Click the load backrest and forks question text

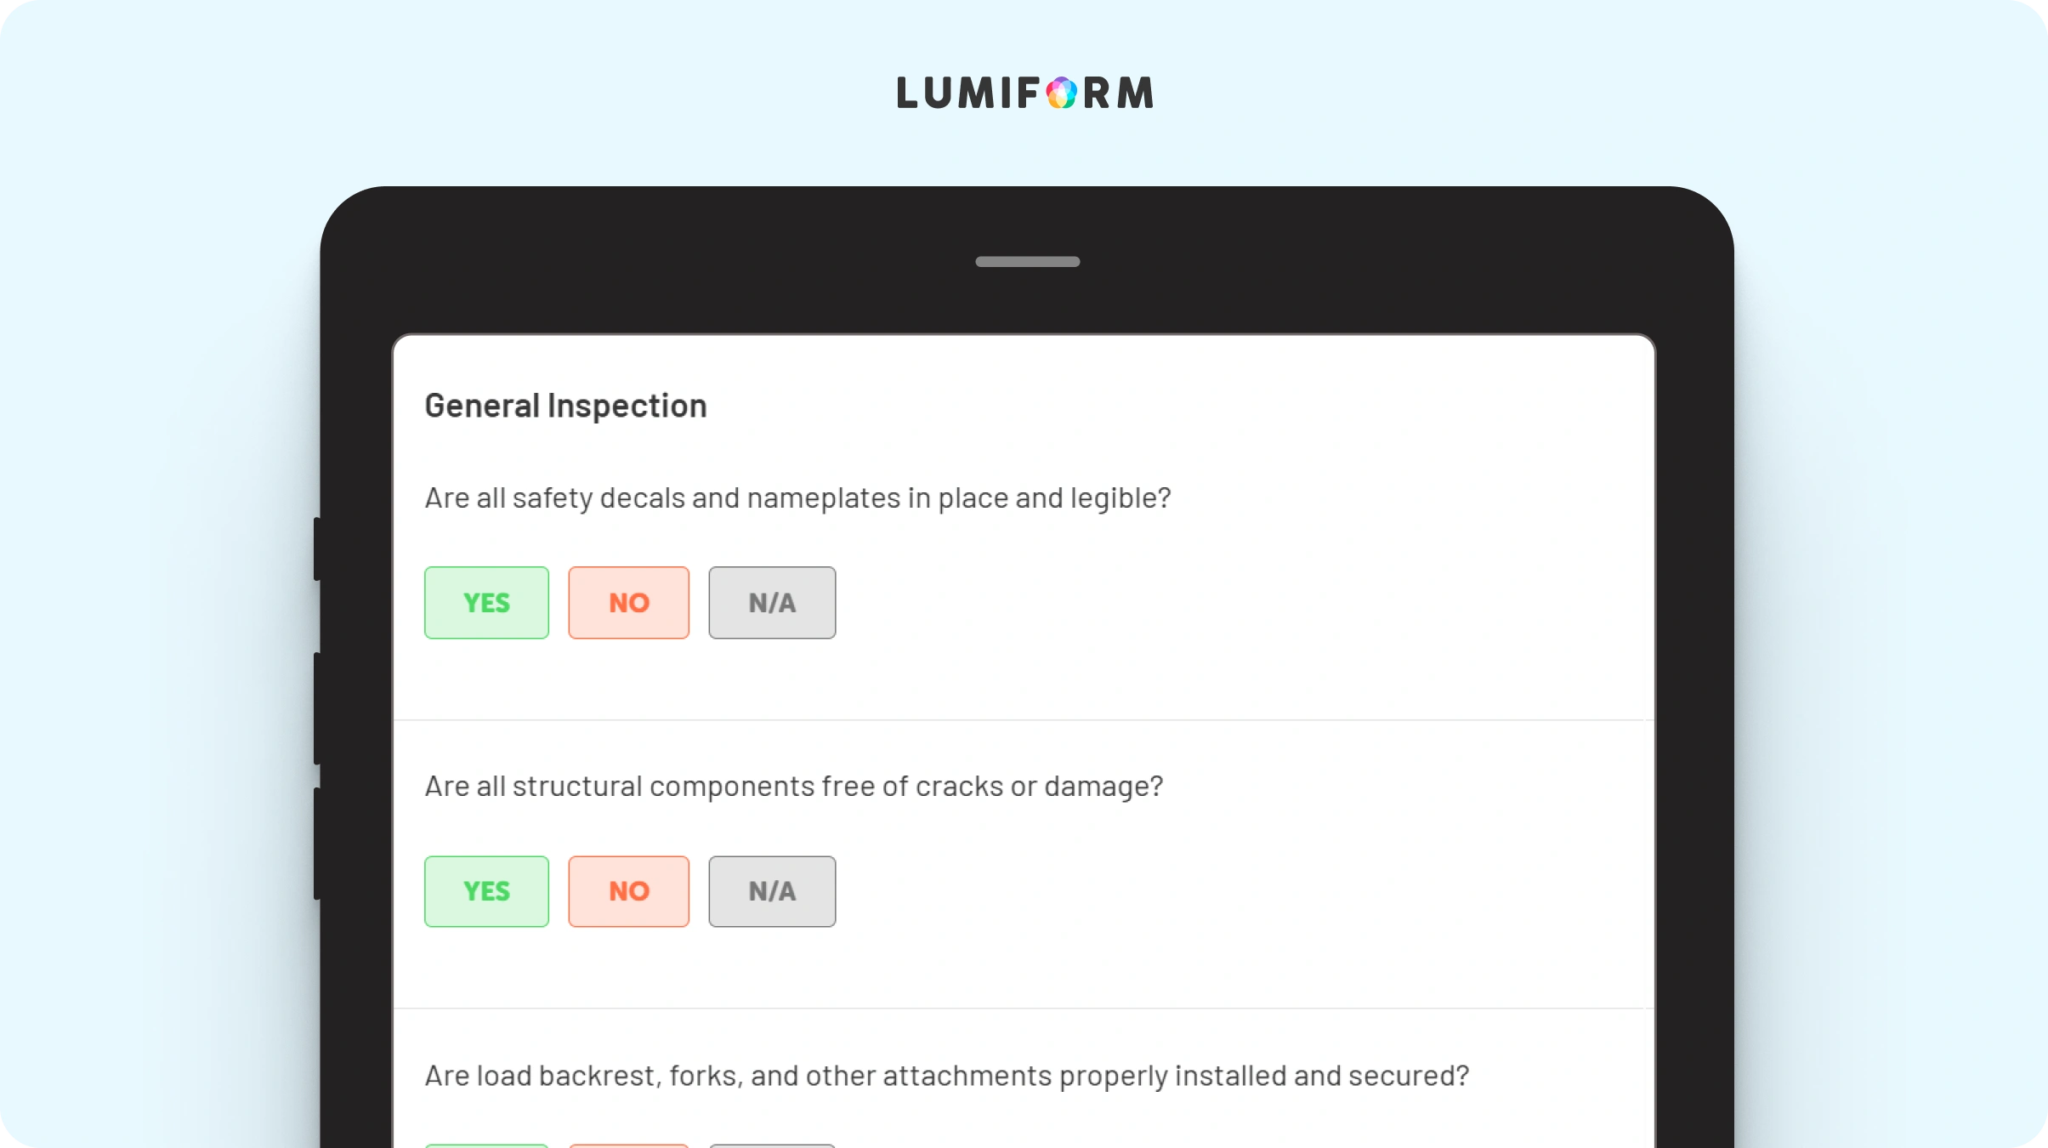(x=947, y=1076)
